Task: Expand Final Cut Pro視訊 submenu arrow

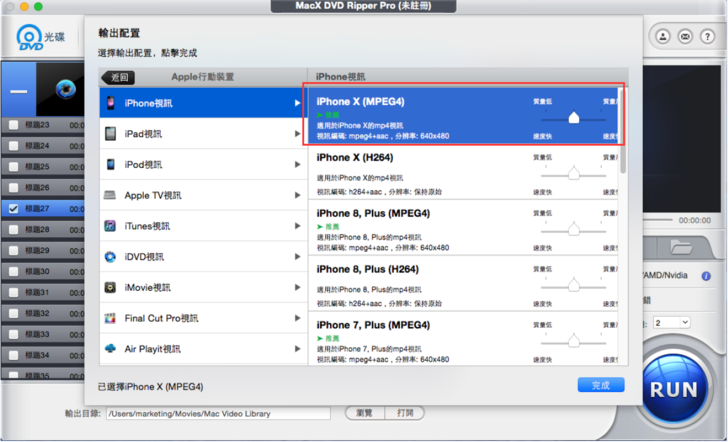Action: point(297,318)
